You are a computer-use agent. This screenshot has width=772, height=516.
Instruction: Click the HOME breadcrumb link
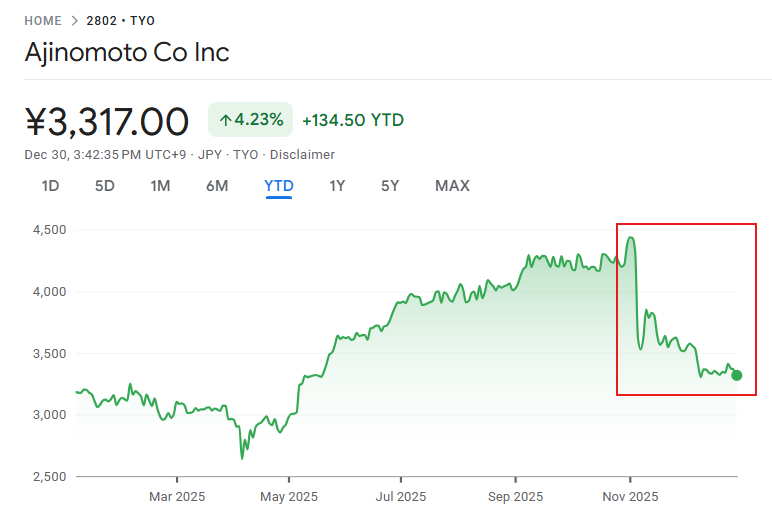point(43,20)
